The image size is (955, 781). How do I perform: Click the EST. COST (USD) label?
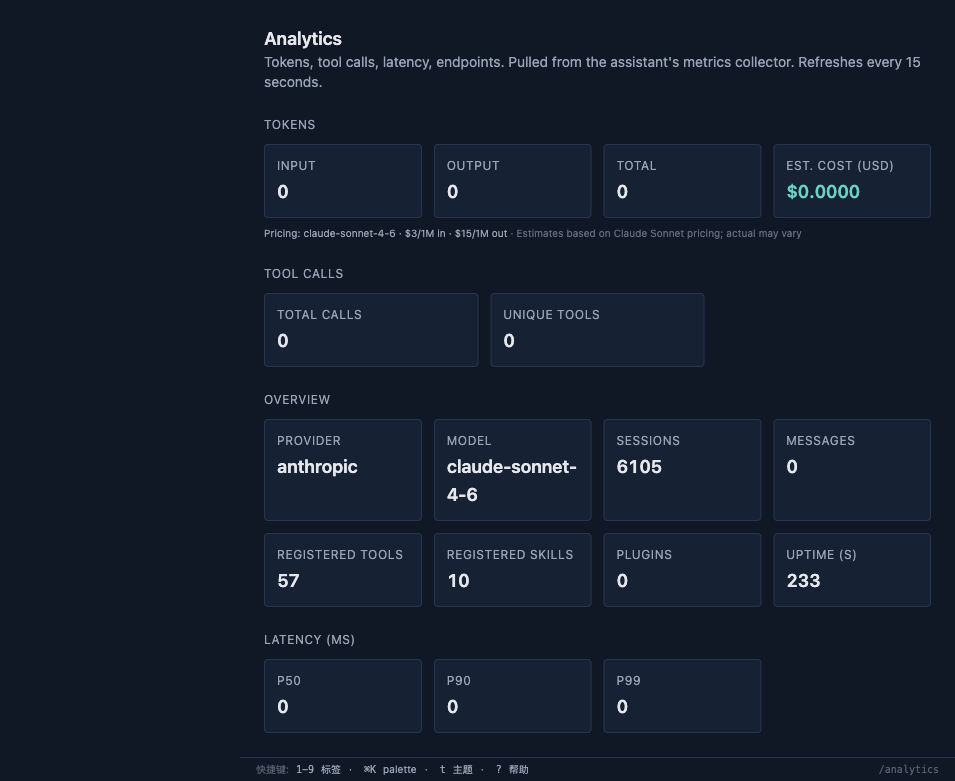click(x=839, y=166)
